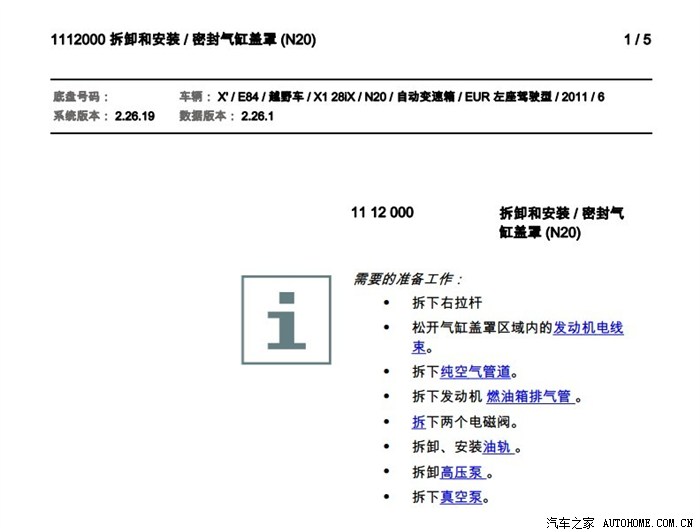
Task: Click the italic 需要的准备工作 heading
Action: tap(407, 279)
